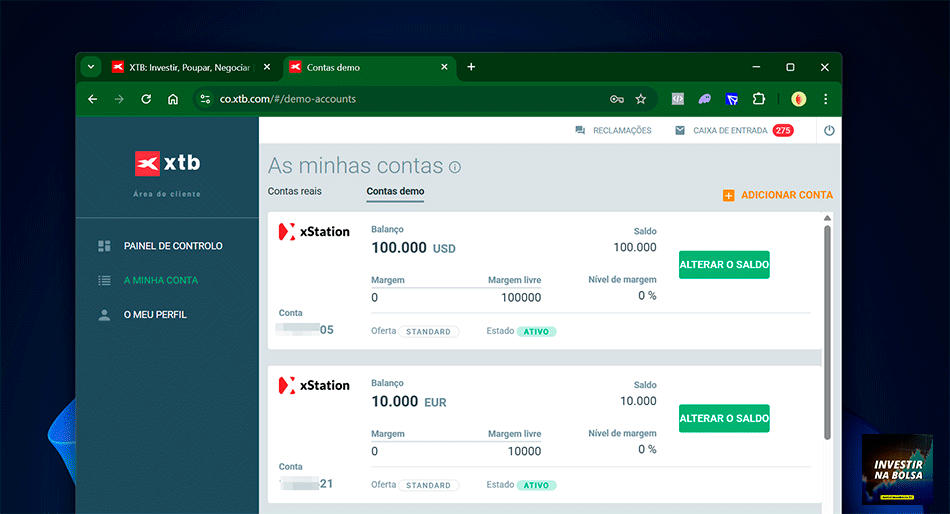Open the browser profile avatar
The width and height of the screenshot is (950, 514).
click(799, 99)
